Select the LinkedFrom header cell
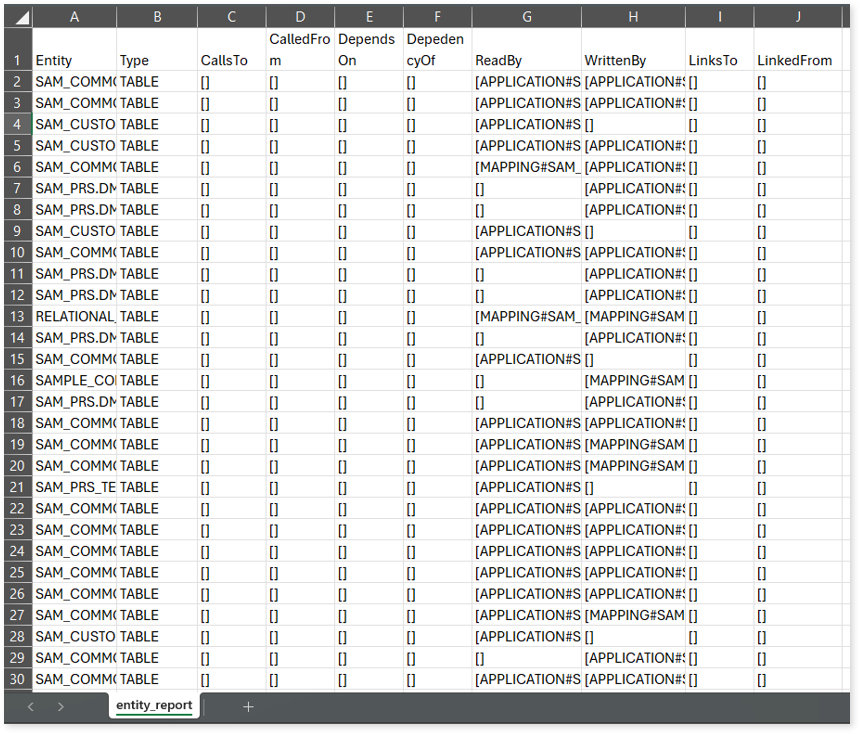860x734 pixels. pyautogui.click(x=797, y=60)
